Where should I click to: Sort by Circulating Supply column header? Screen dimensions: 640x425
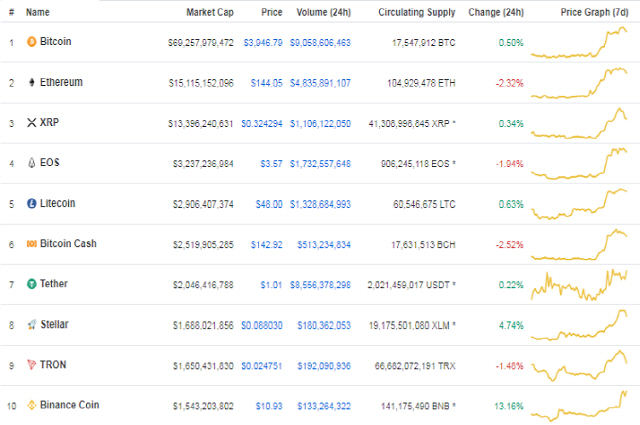coord(416,12)
